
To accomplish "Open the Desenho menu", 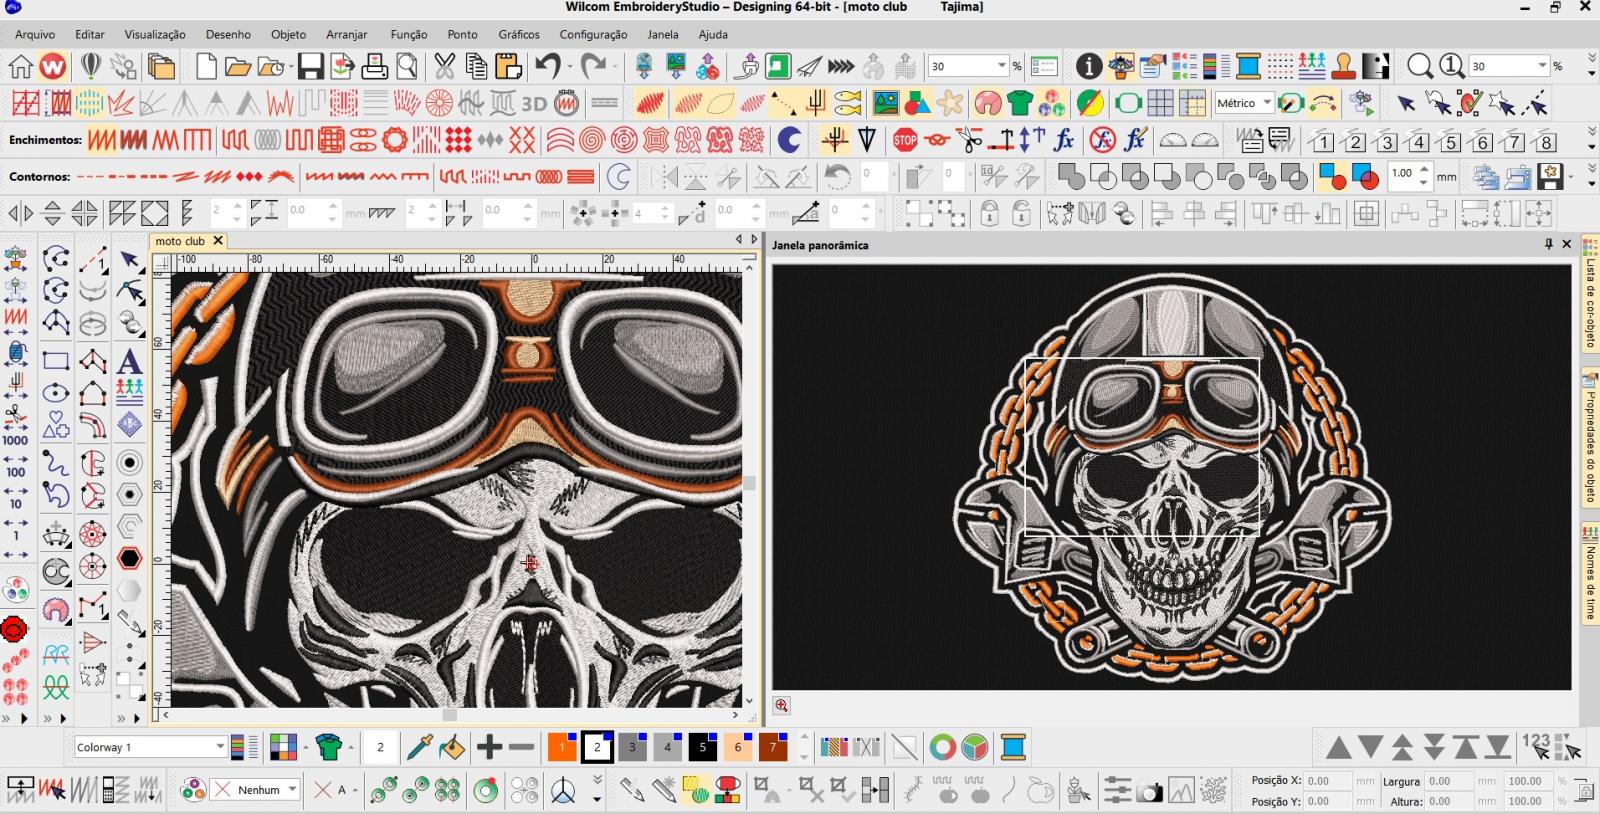I will tap(228, 34).
